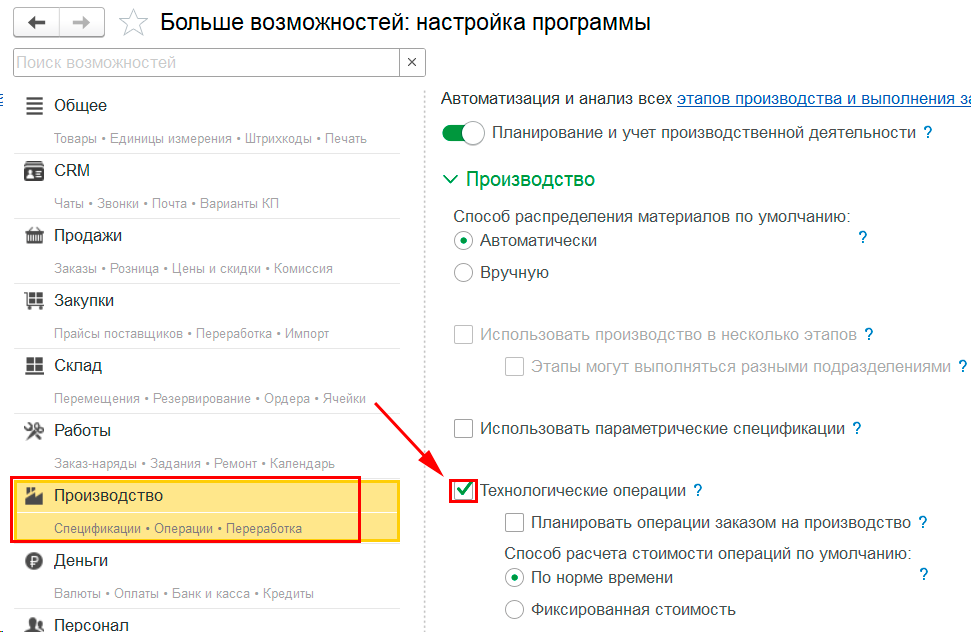Click the Заказ-наряды • Задания • Ремонт subtitle
The image size is (971, 632).
[194, 464]
